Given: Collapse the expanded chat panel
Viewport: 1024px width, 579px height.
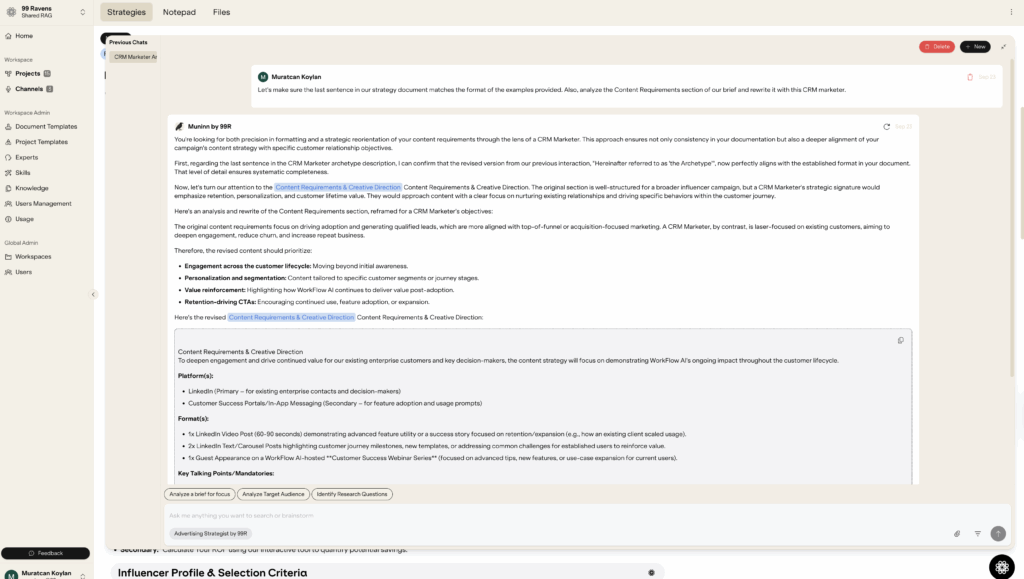Looking at the screenshot, I should coord(1003,46).
